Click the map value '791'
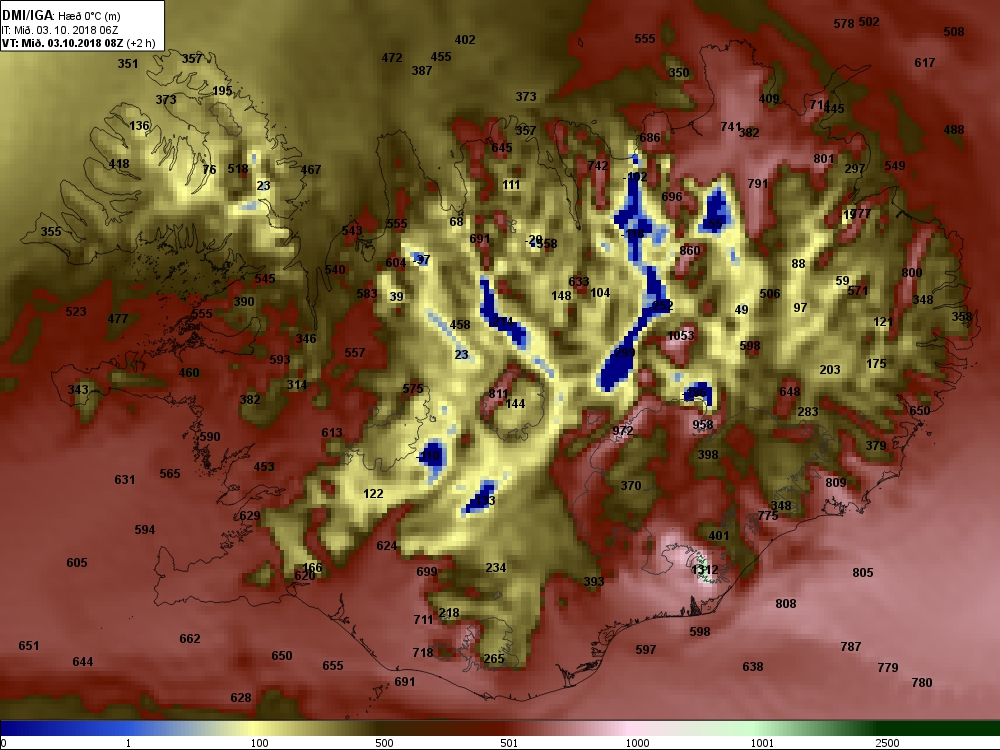The height and width of the screenshot is (750, 1000). pos(758,184)
